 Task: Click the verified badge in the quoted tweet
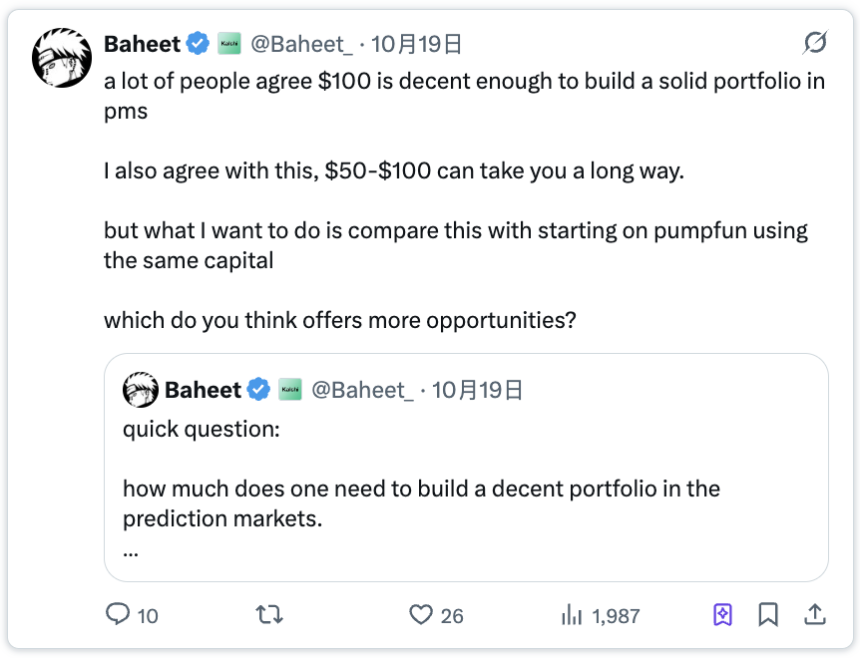(x=259, y=390)
